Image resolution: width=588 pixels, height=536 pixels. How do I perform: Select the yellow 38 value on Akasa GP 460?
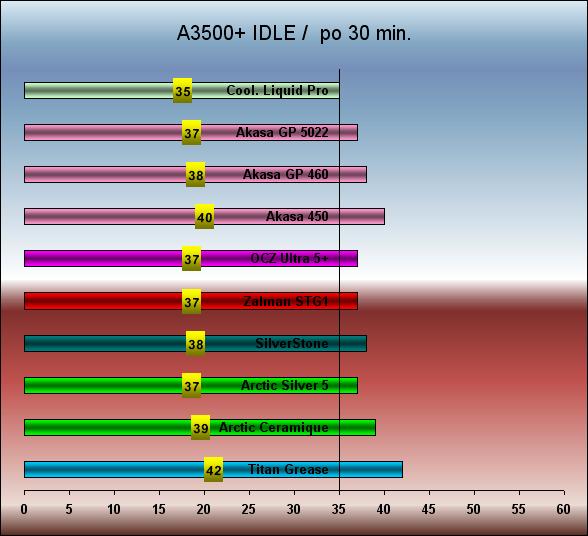(196, 174)
